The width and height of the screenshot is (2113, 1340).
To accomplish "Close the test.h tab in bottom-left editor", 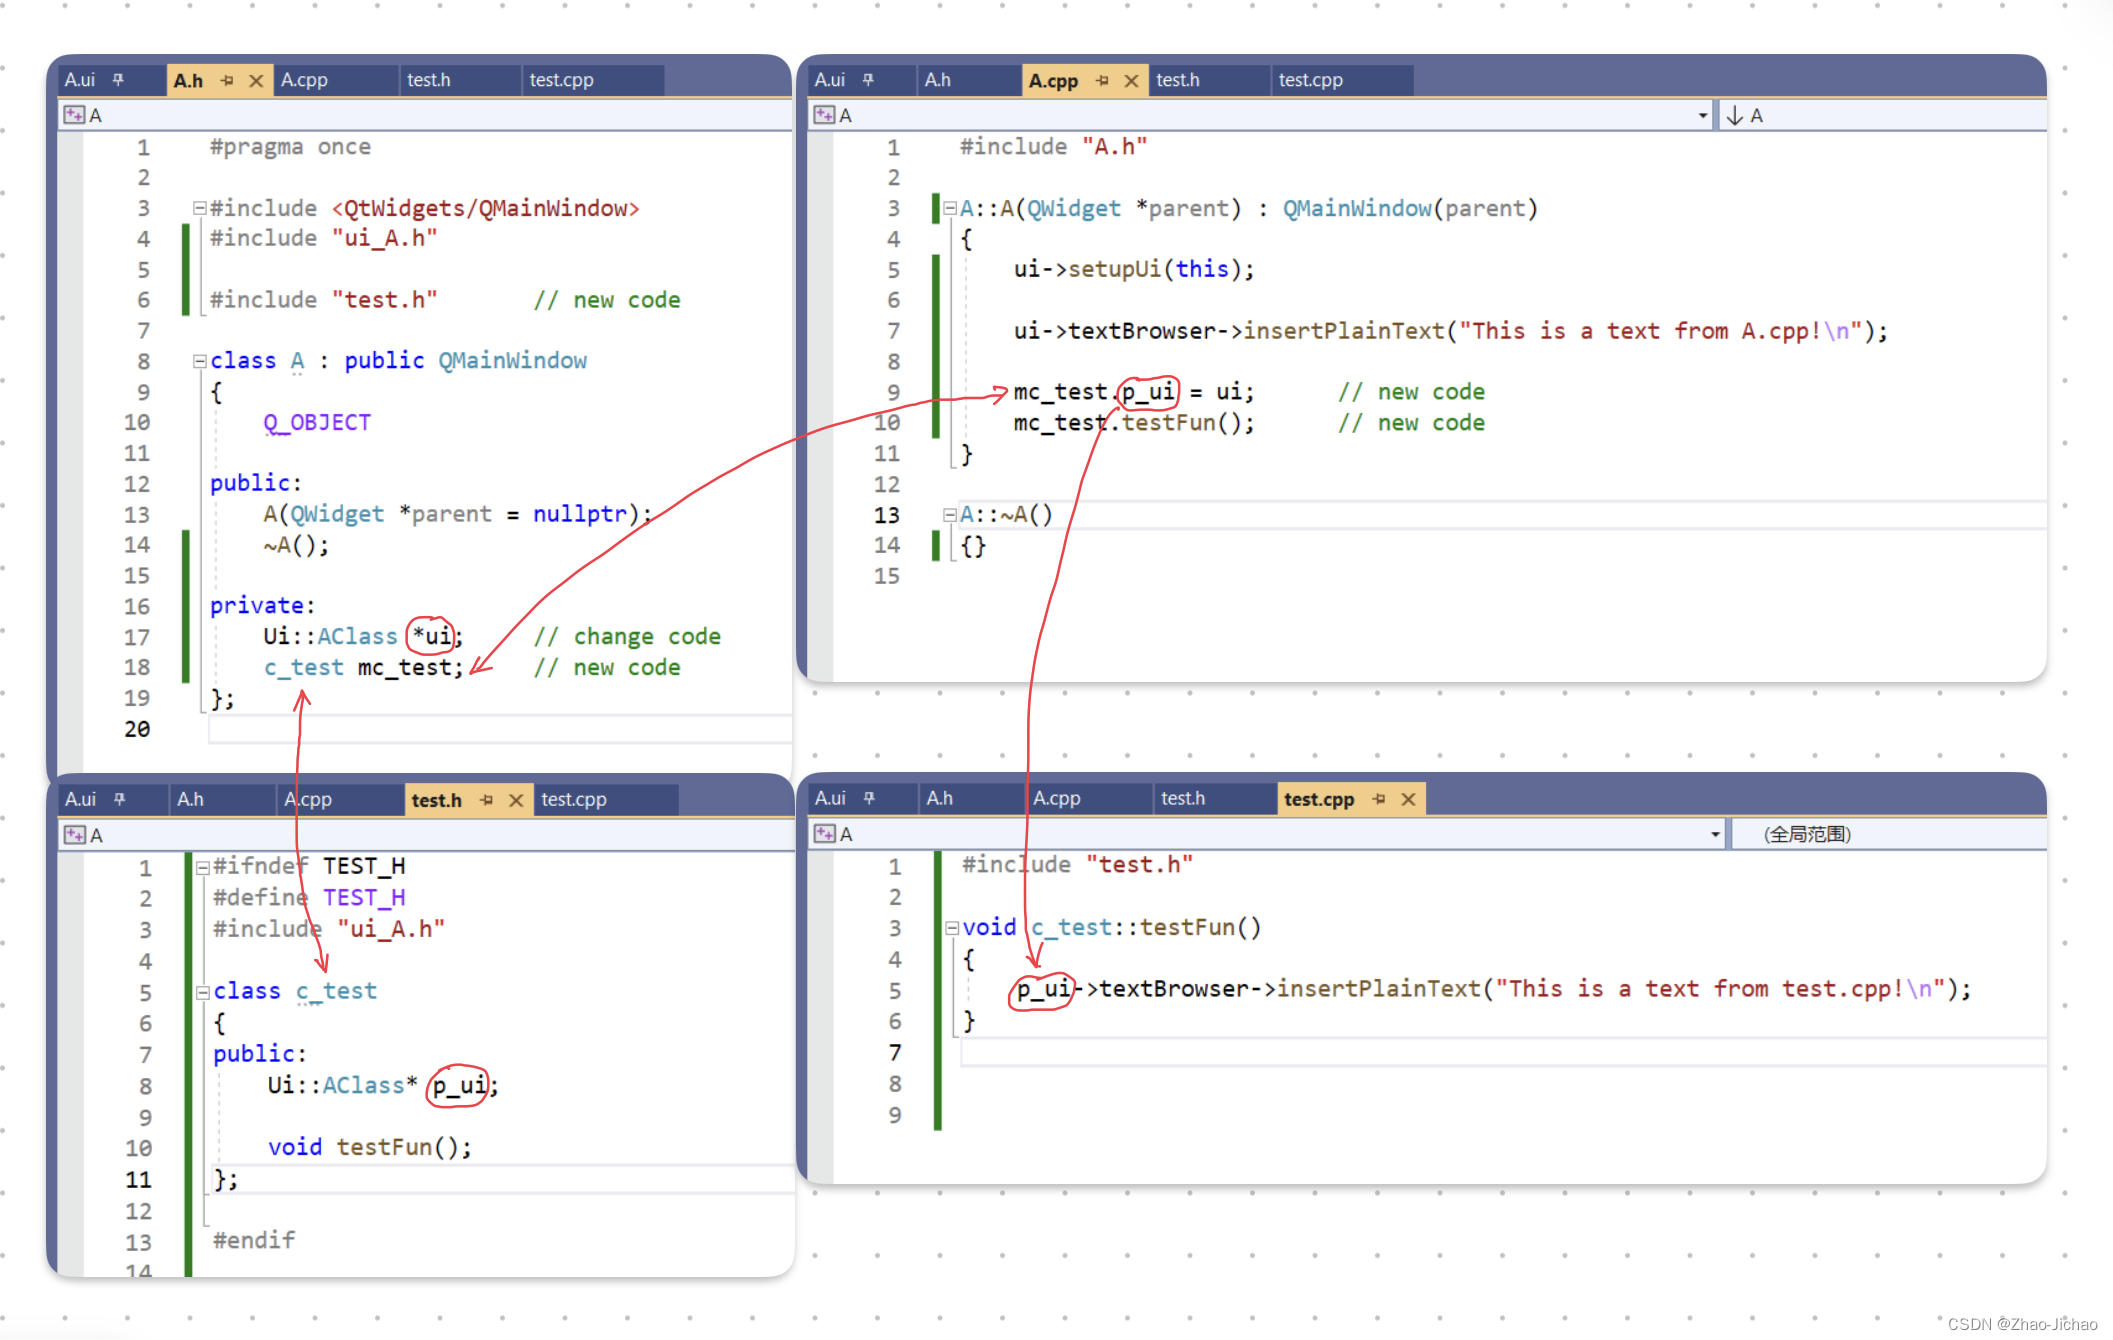I will click(516, 800).
